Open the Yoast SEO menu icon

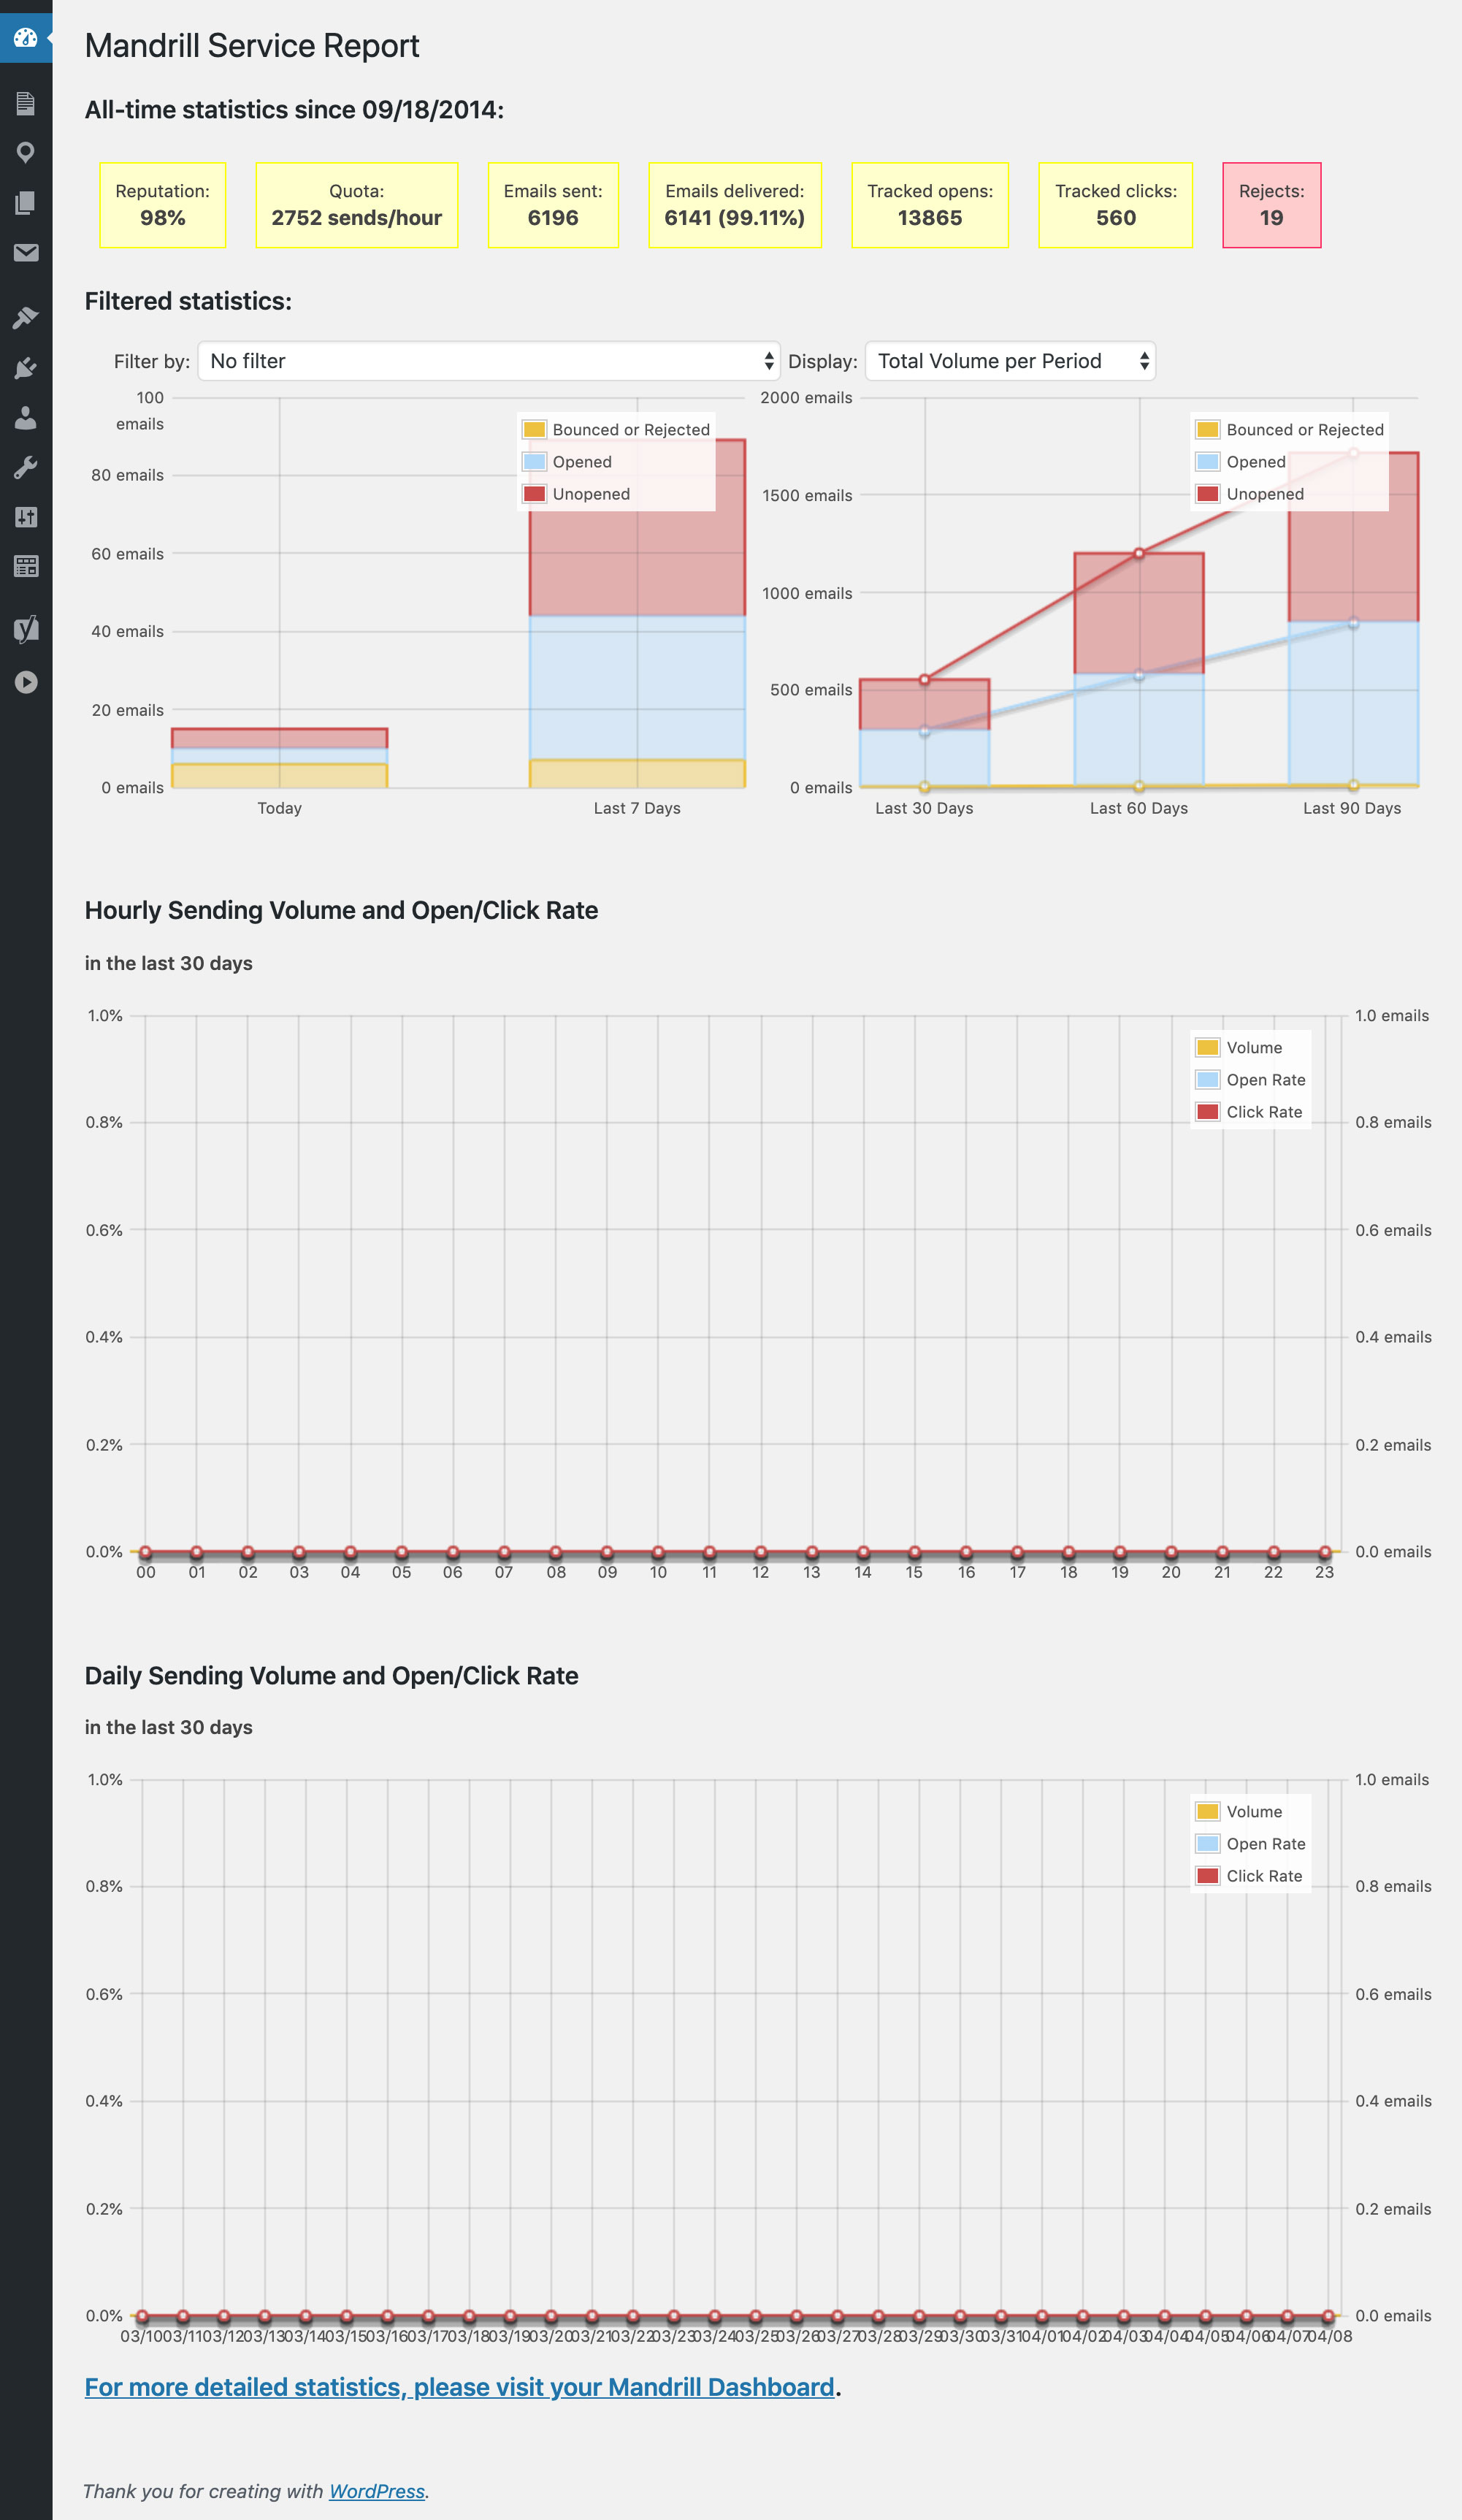click(26, 628)
